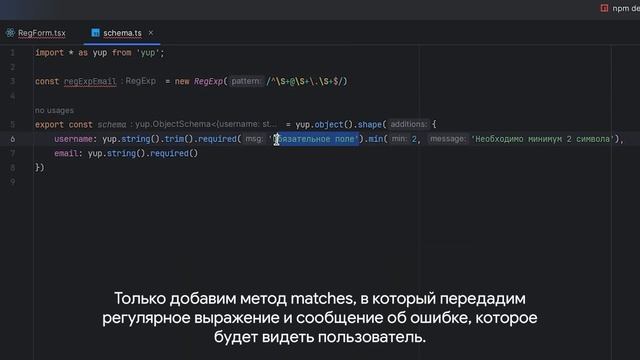Click the 'yup' import string on line 1
The image size is (640, 360).
click(148, 53)
